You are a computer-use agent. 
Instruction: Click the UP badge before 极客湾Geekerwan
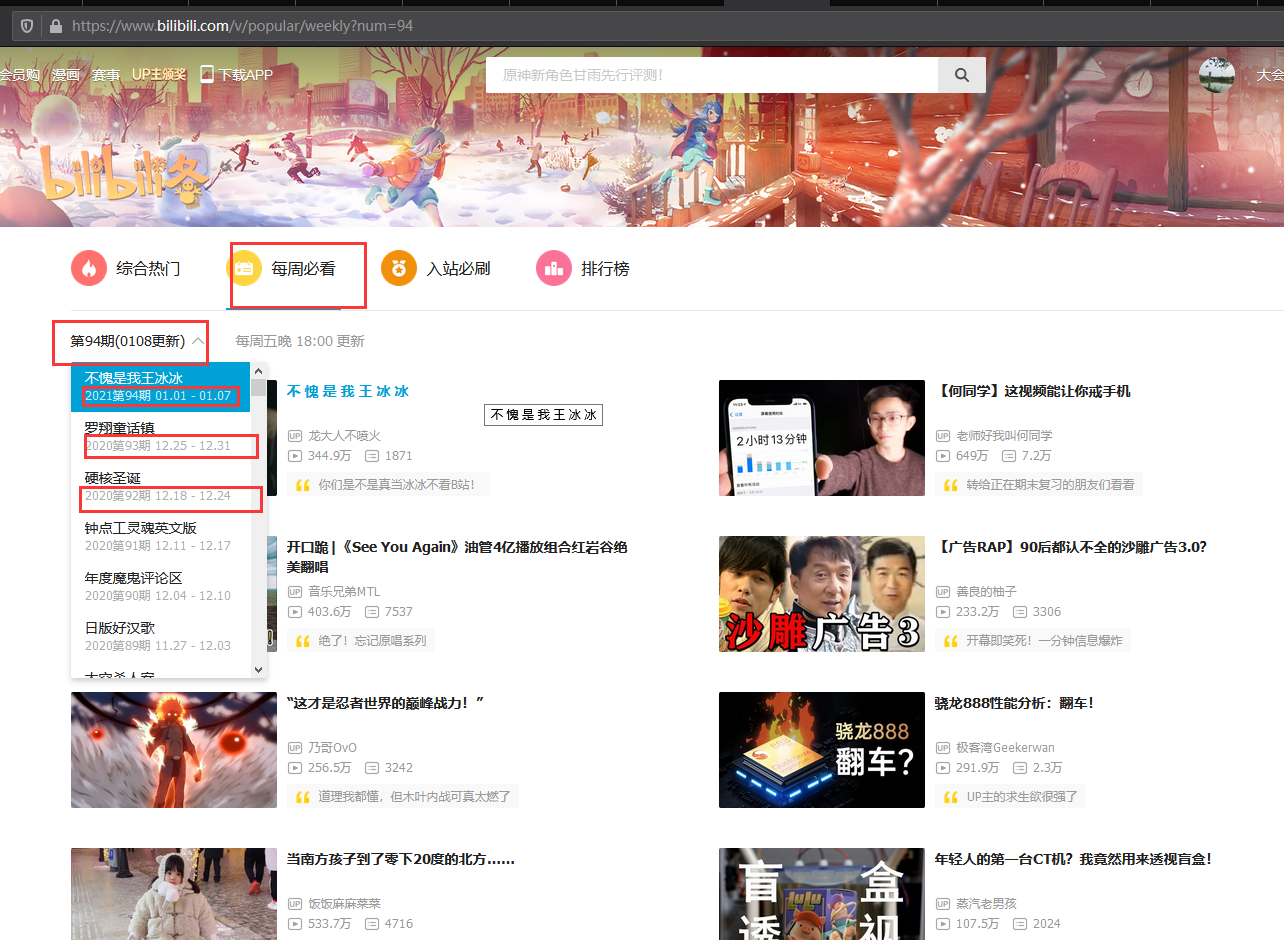[943, 748]
